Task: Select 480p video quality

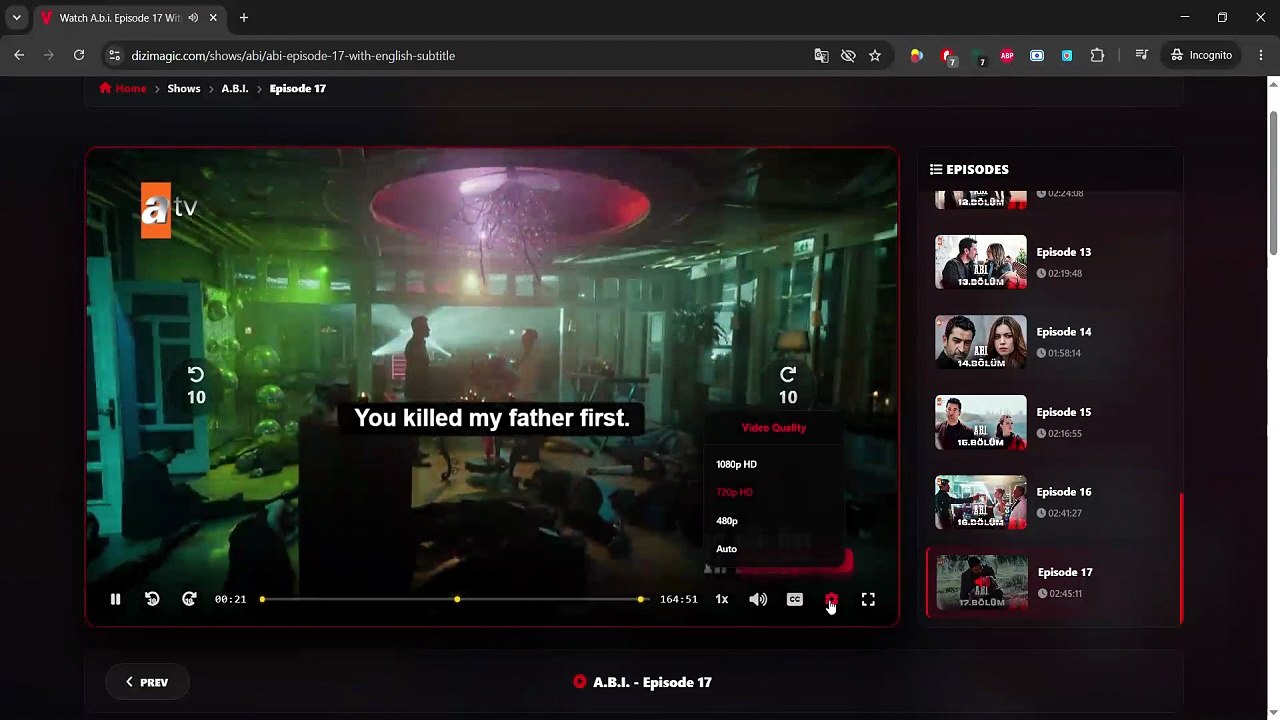Action: click(x=727, y=521)
